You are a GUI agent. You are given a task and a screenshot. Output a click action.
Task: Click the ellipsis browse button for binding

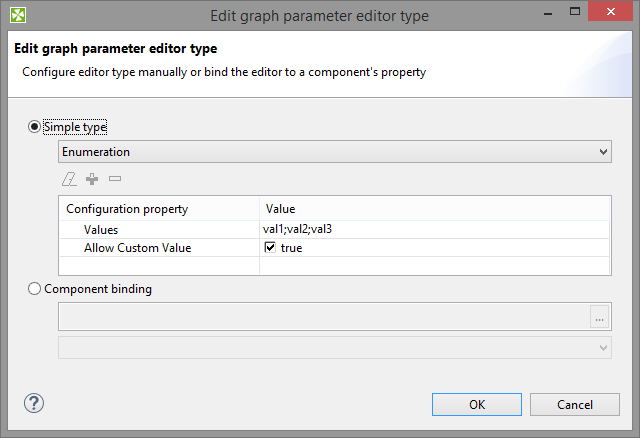coord(600,317)
